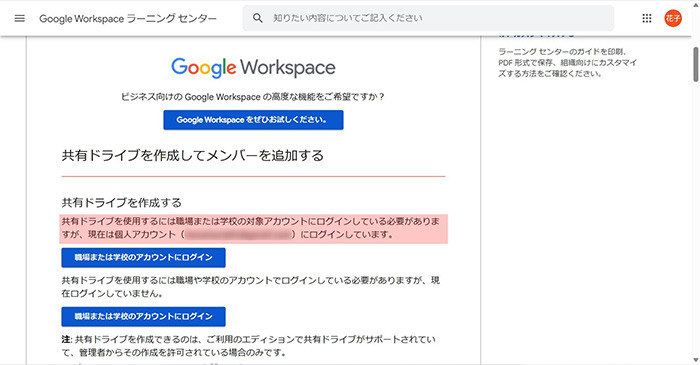Viewport: 700px width, 365px height.
Task: Open the hamburger main menu
Action: click(20, 18)
